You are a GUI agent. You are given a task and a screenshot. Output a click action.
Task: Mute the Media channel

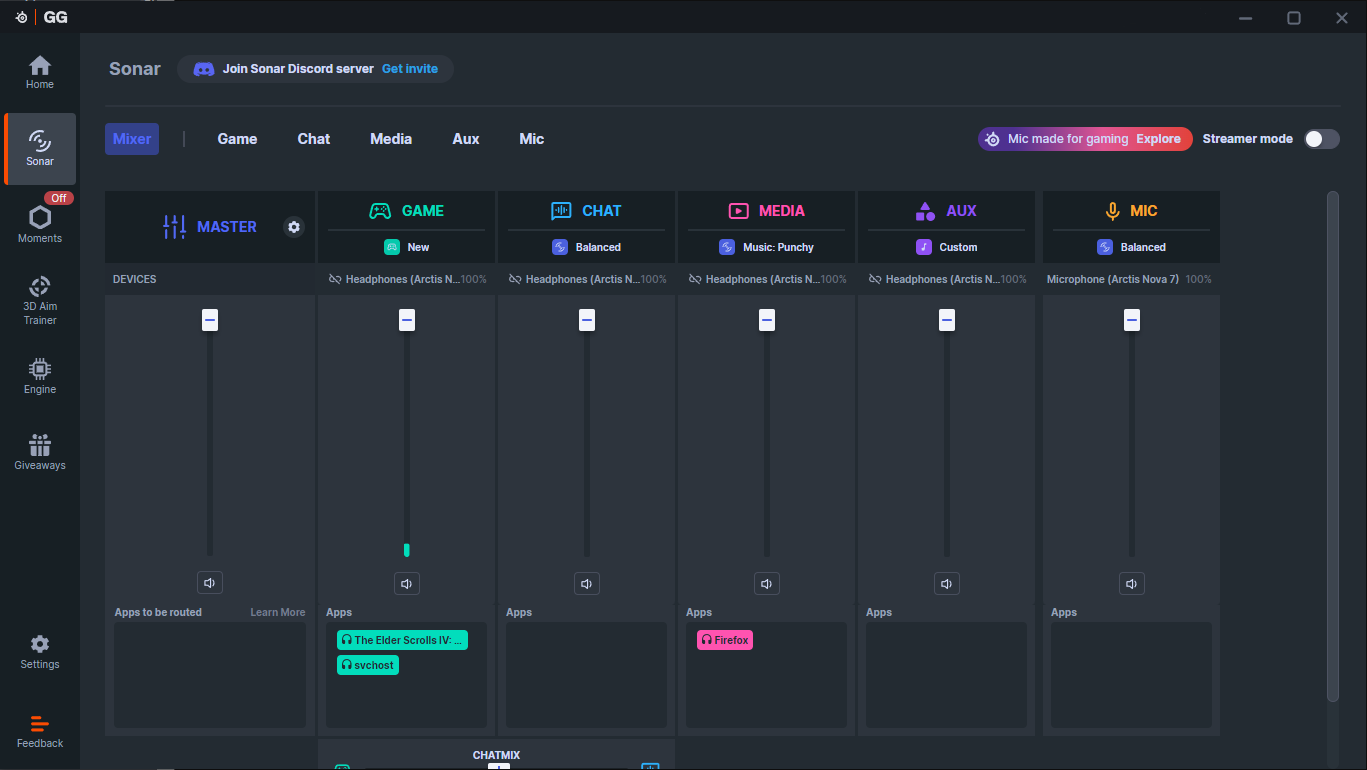pos(767,583)
